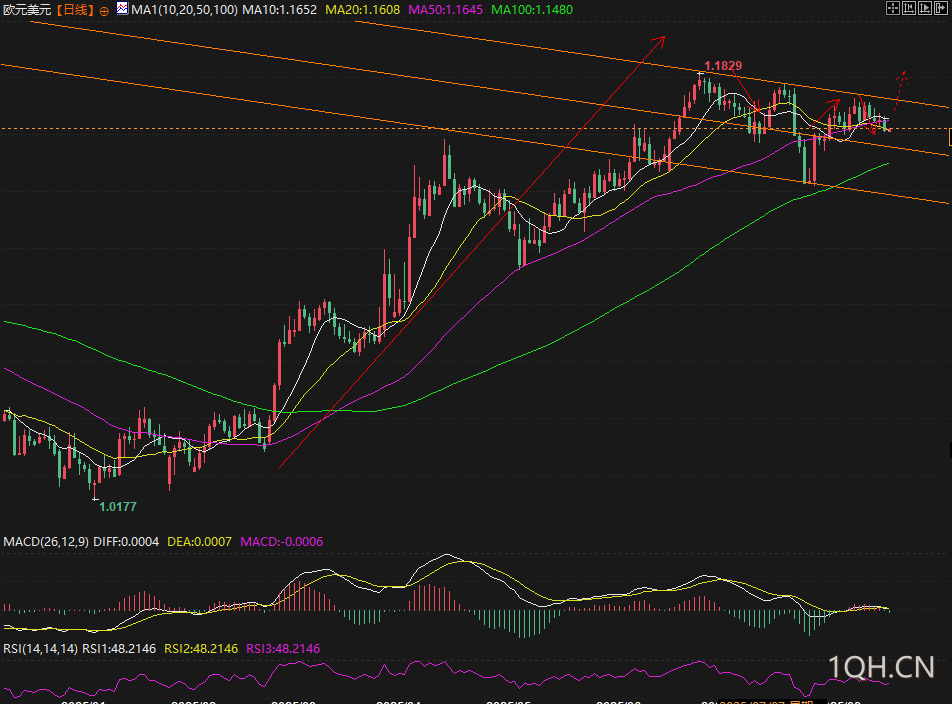Click the small chart indicator icon before MA1
Viewport: 952px width, 704px height.
[x=122, y=8]
